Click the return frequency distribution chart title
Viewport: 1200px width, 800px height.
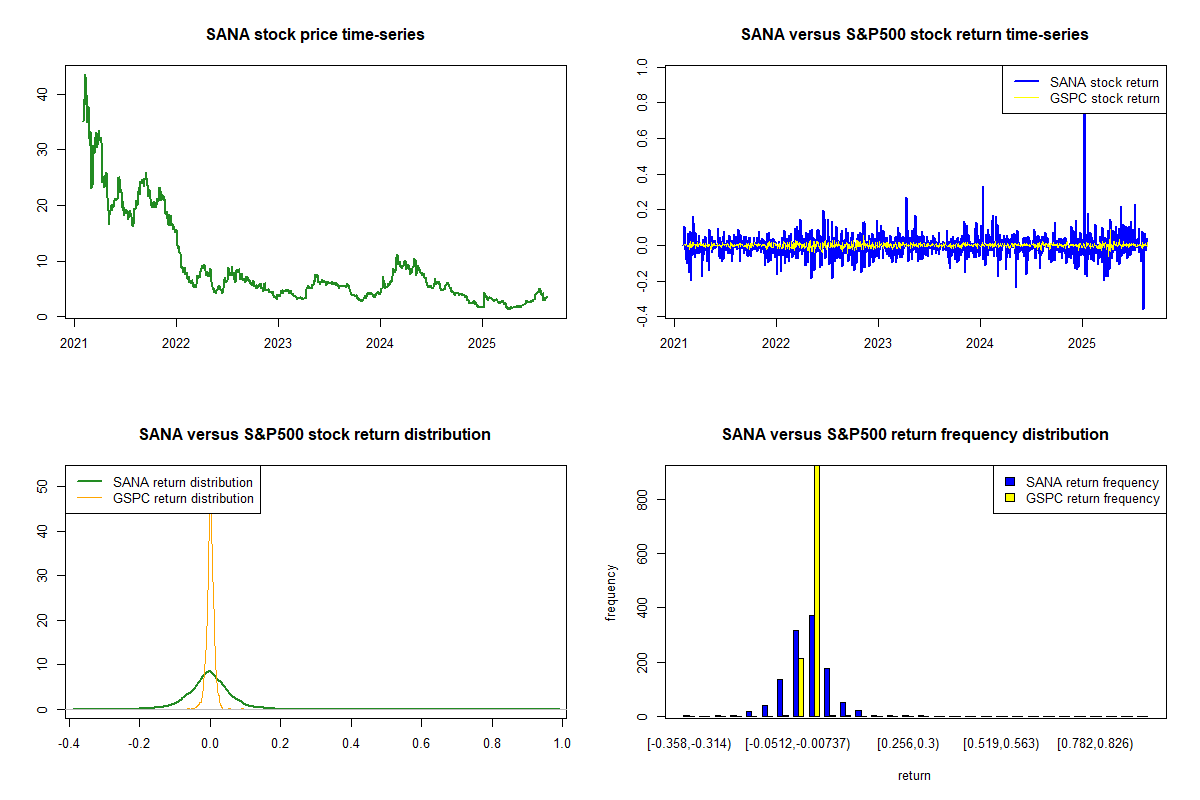pyautogui.click(x=914, y=435)
